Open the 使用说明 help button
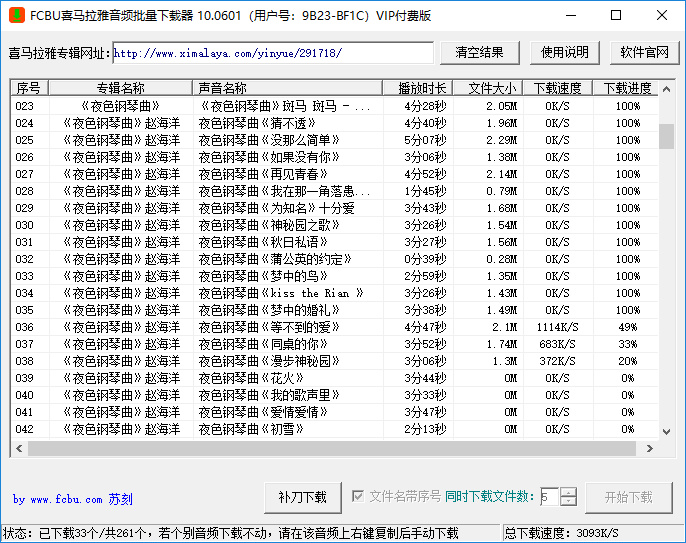 click(x=564, y=53)
